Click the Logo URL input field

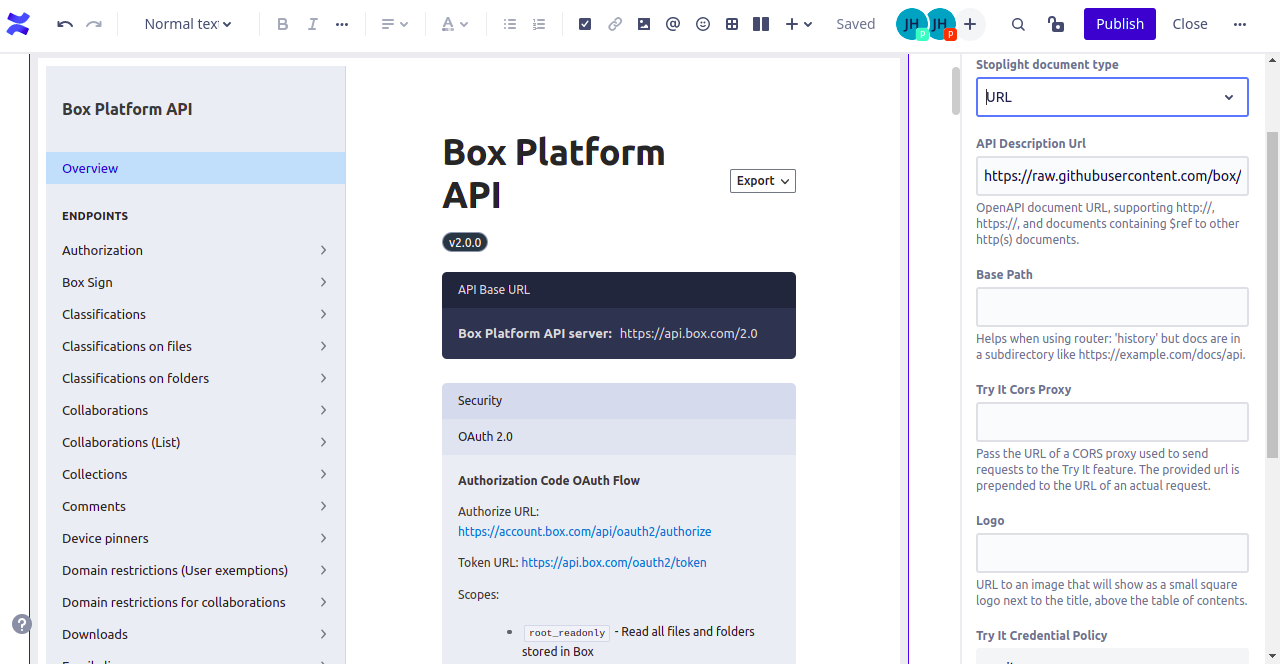pos(1112,553)
